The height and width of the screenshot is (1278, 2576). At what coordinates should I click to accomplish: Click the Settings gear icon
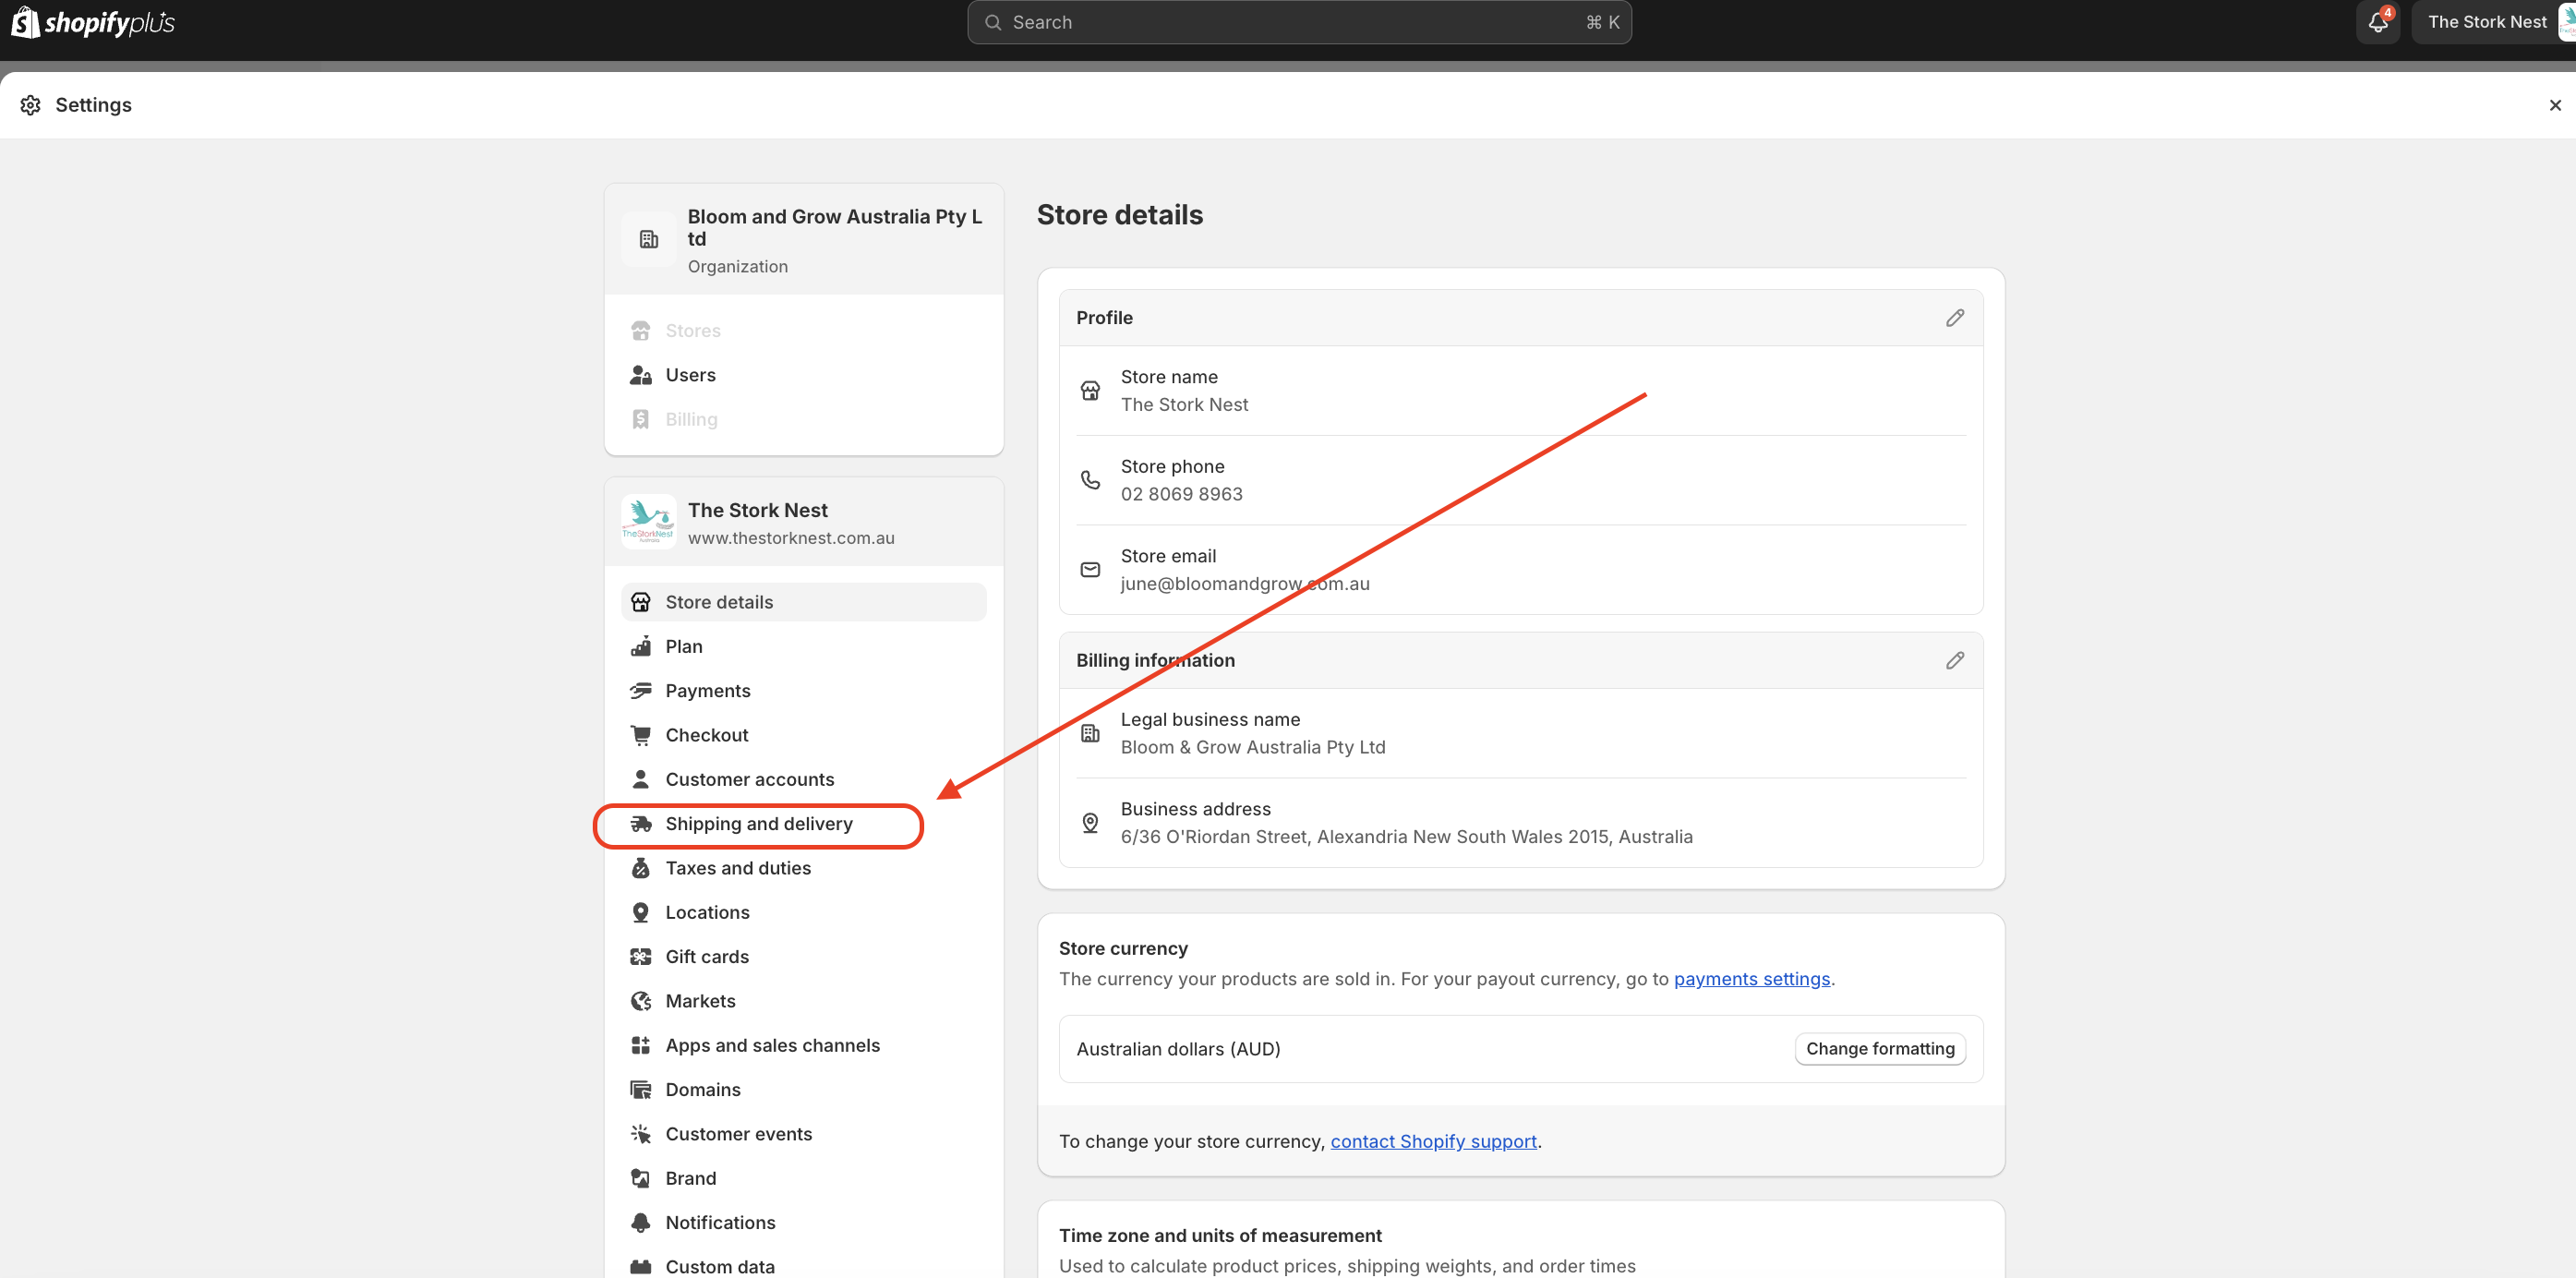(31, 105)
